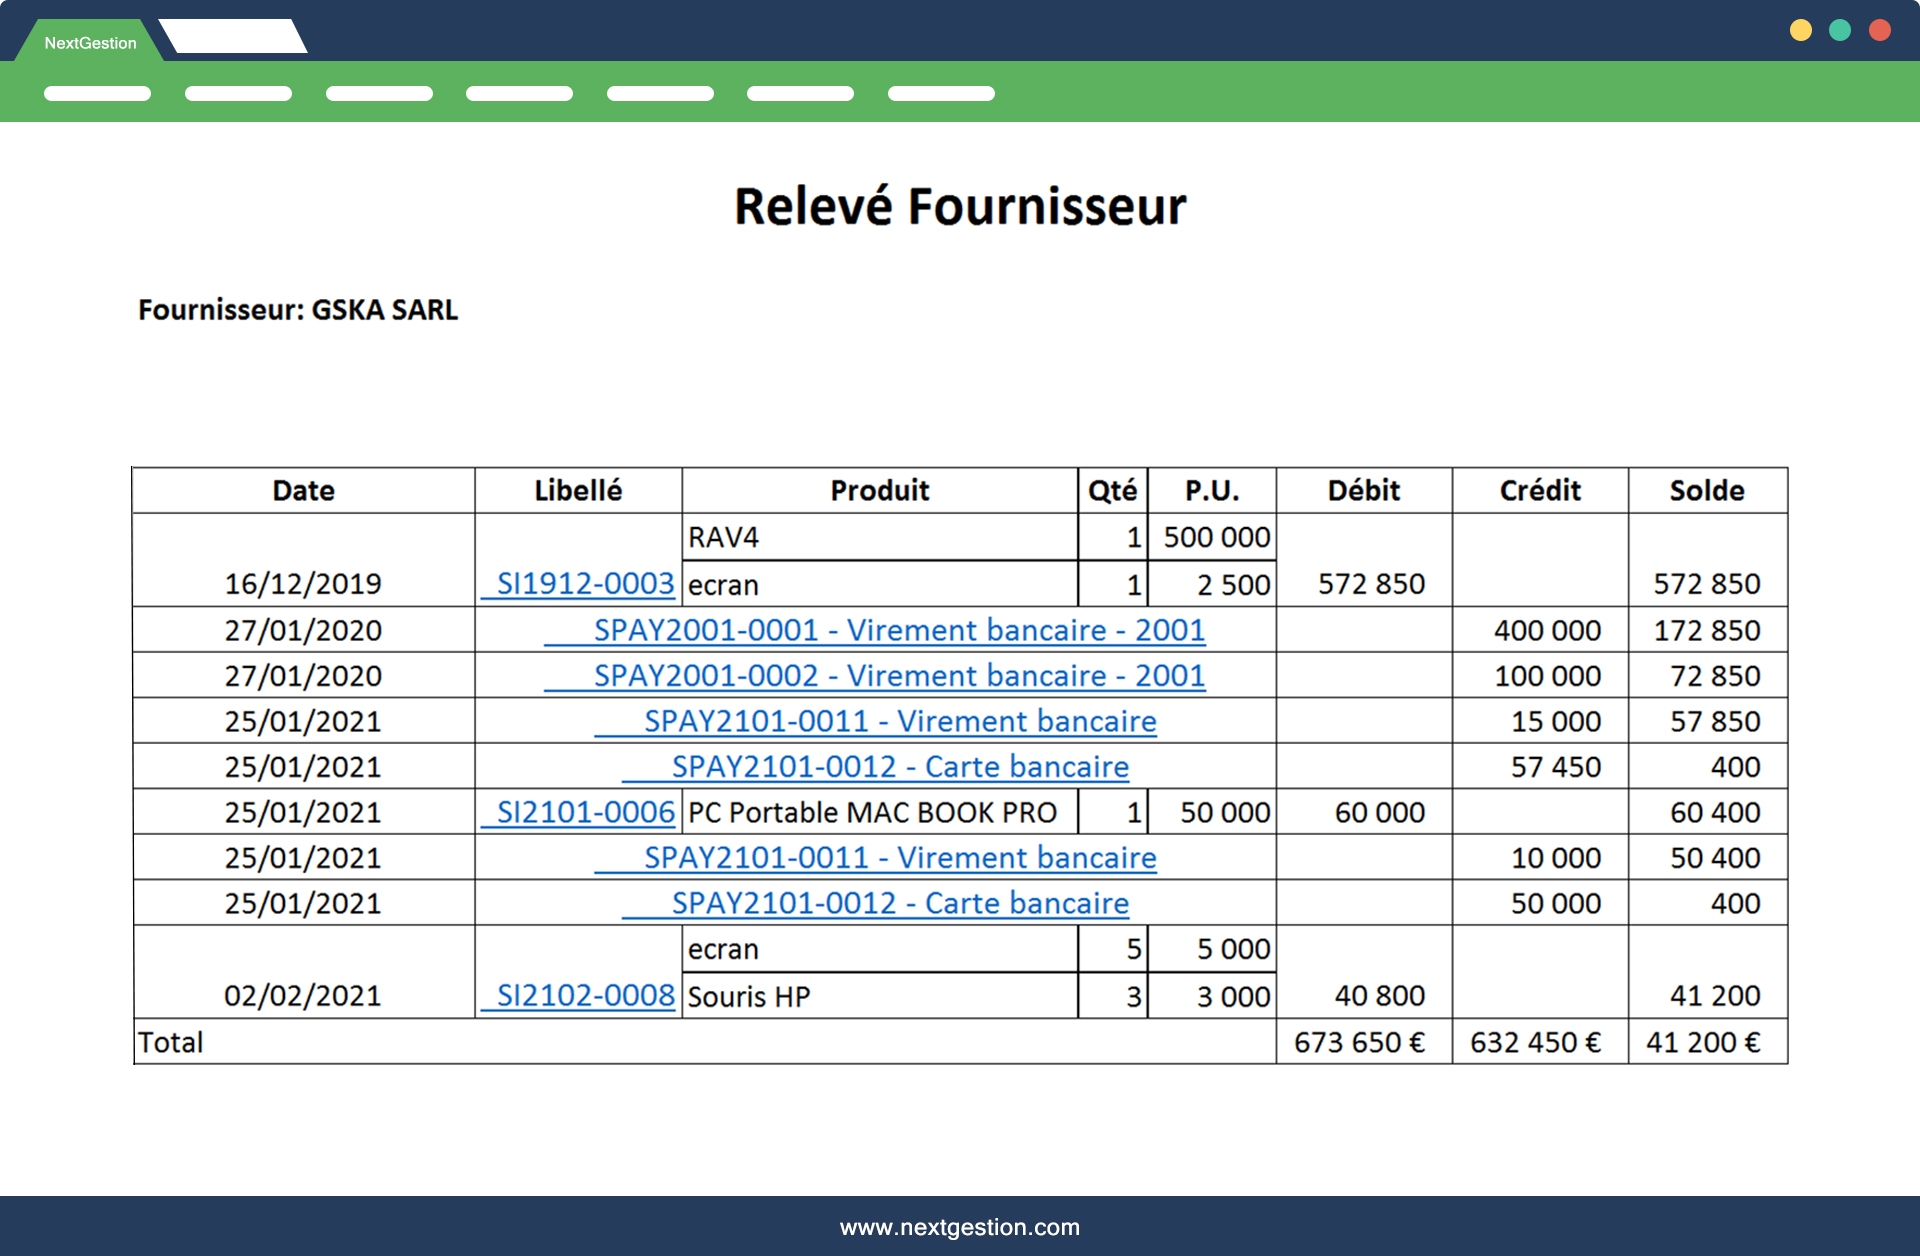Screen dimensions: 1920x1256
Task: Click the red window circle button
Action: (1880, 30)
